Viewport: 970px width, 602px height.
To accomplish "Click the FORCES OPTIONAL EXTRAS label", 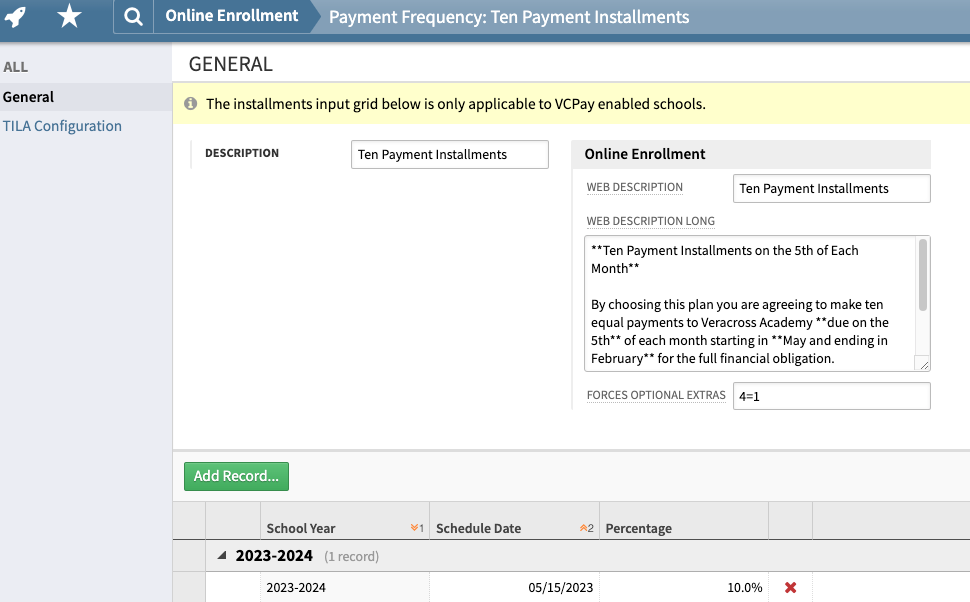I will 656,395.
